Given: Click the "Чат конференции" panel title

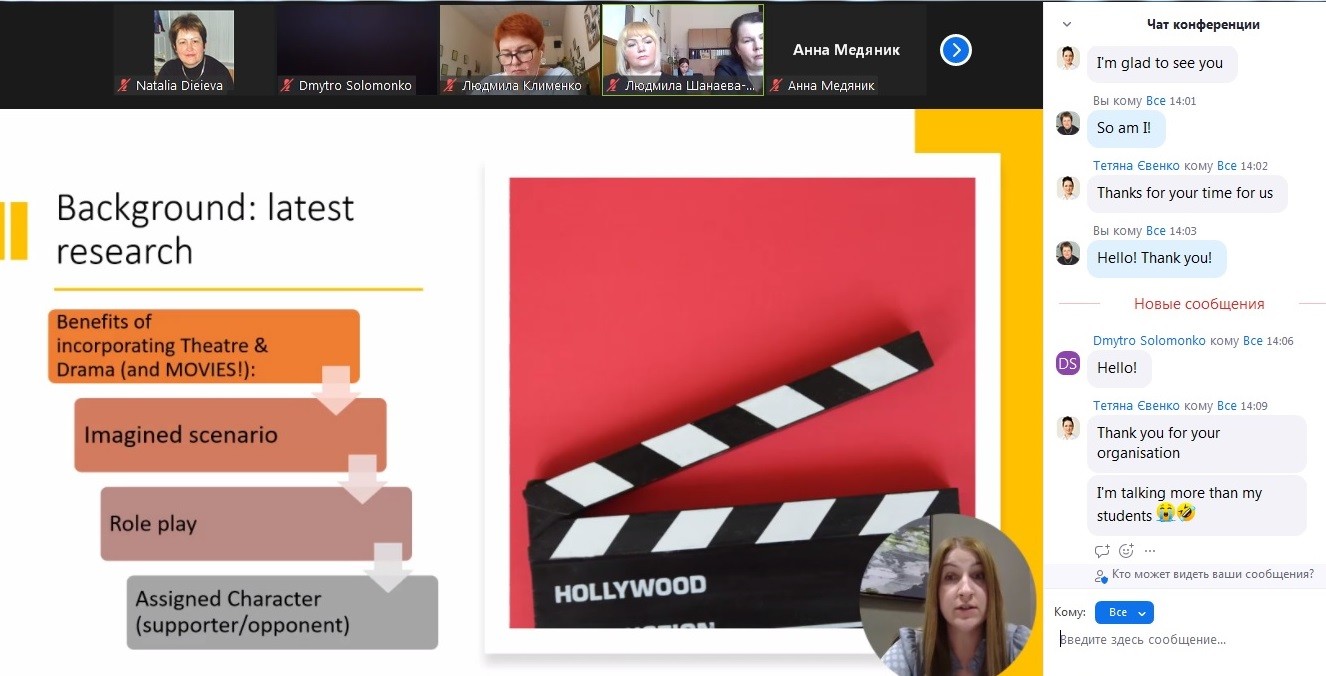Looking at the screenshot, I should [x=1203, y=25].
